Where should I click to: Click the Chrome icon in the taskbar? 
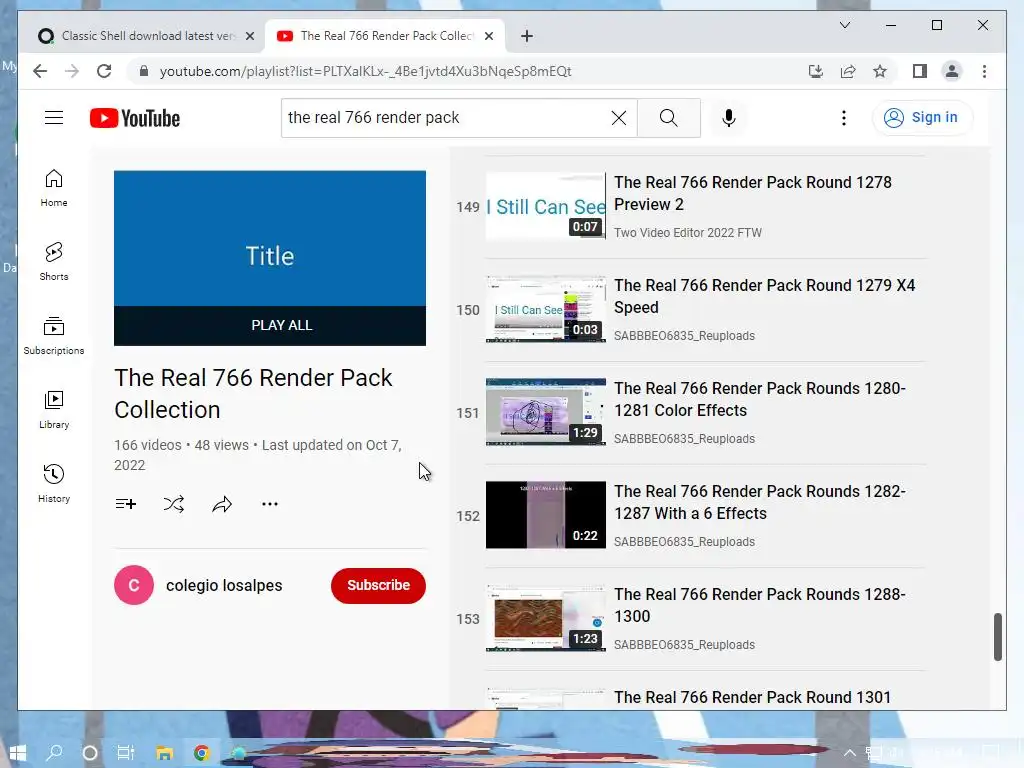click(x=202, y=753)
